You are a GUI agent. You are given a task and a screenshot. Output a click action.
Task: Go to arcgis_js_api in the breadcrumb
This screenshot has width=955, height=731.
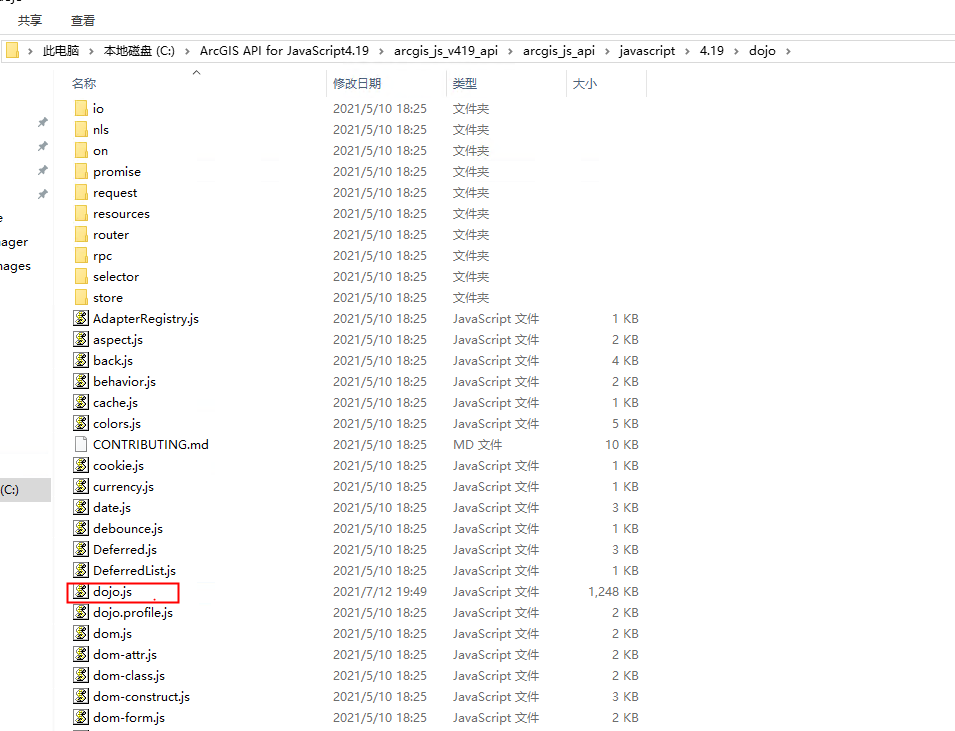point(559,51)
